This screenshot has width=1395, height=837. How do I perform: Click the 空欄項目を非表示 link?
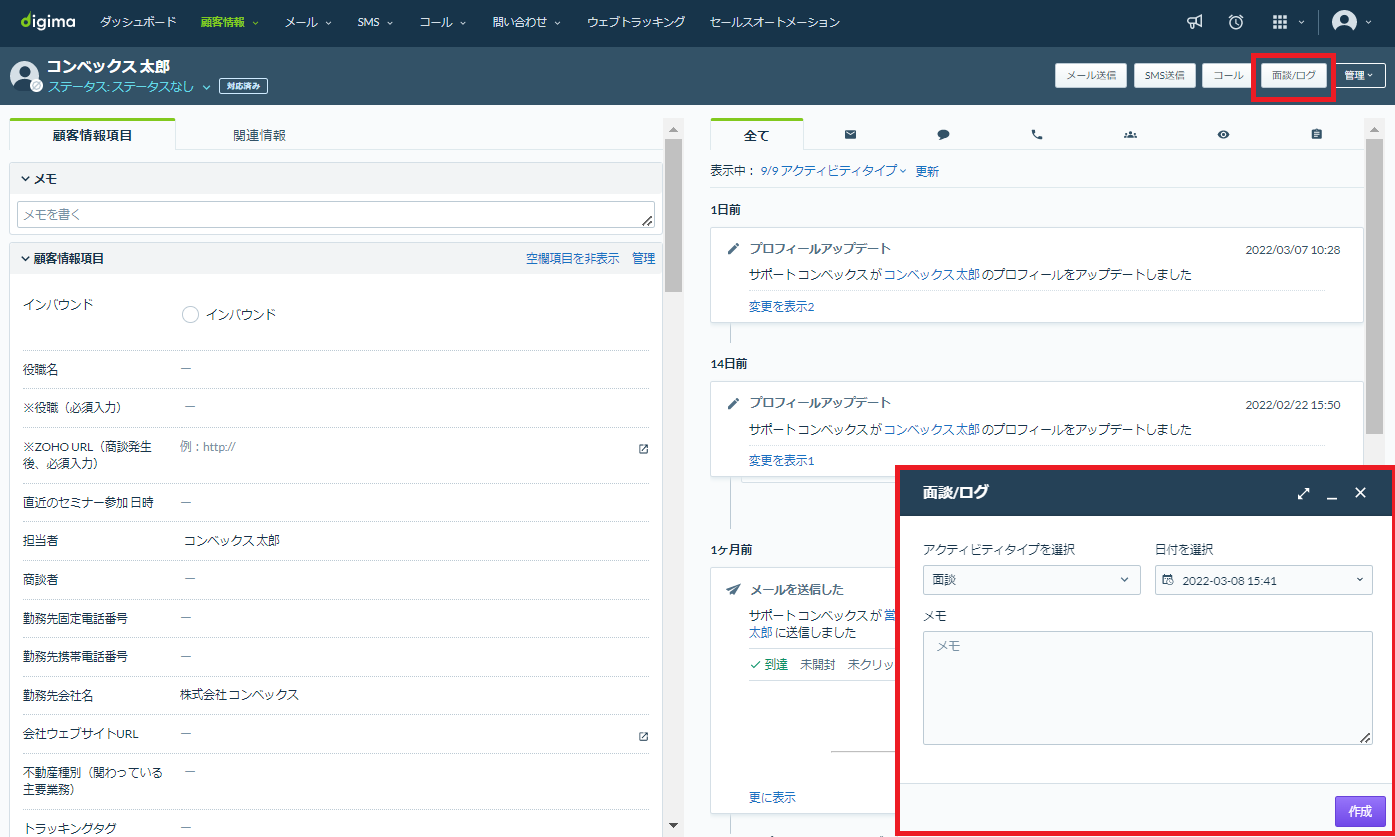(x=572, y=258)
